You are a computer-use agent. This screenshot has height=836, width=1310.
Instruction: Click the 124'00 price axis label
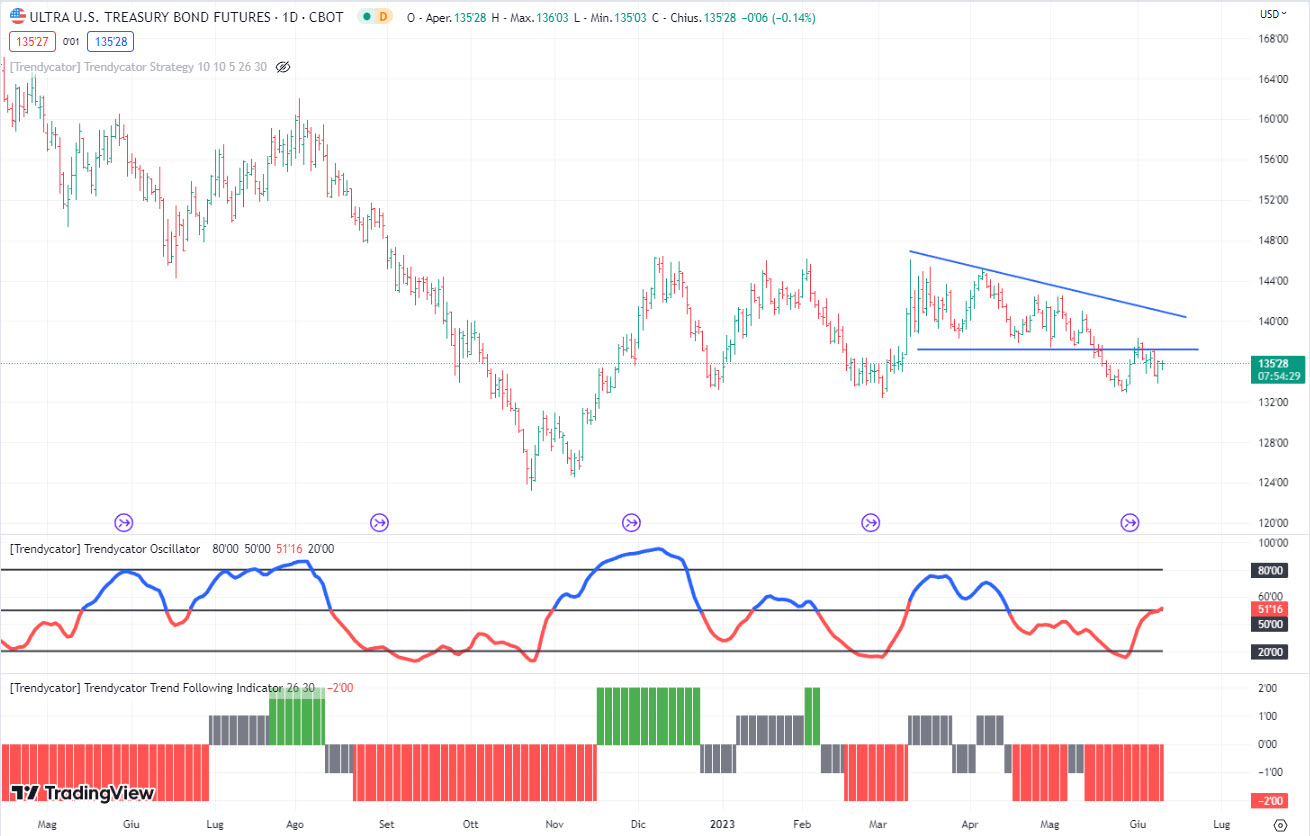(1273, 482)
